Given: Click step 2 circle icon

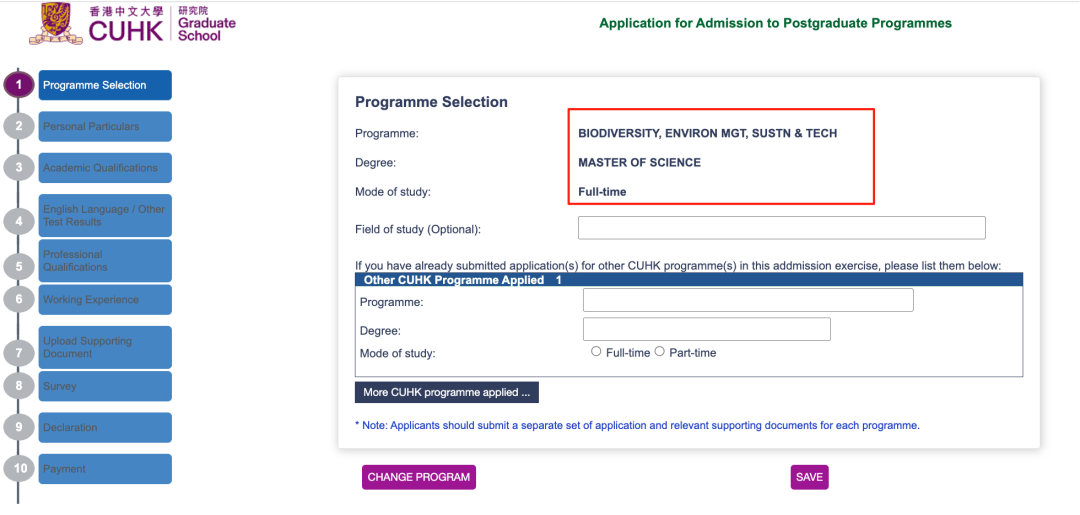Looking at the screenshot, I should pyautogui.click(x=19, y=126).
